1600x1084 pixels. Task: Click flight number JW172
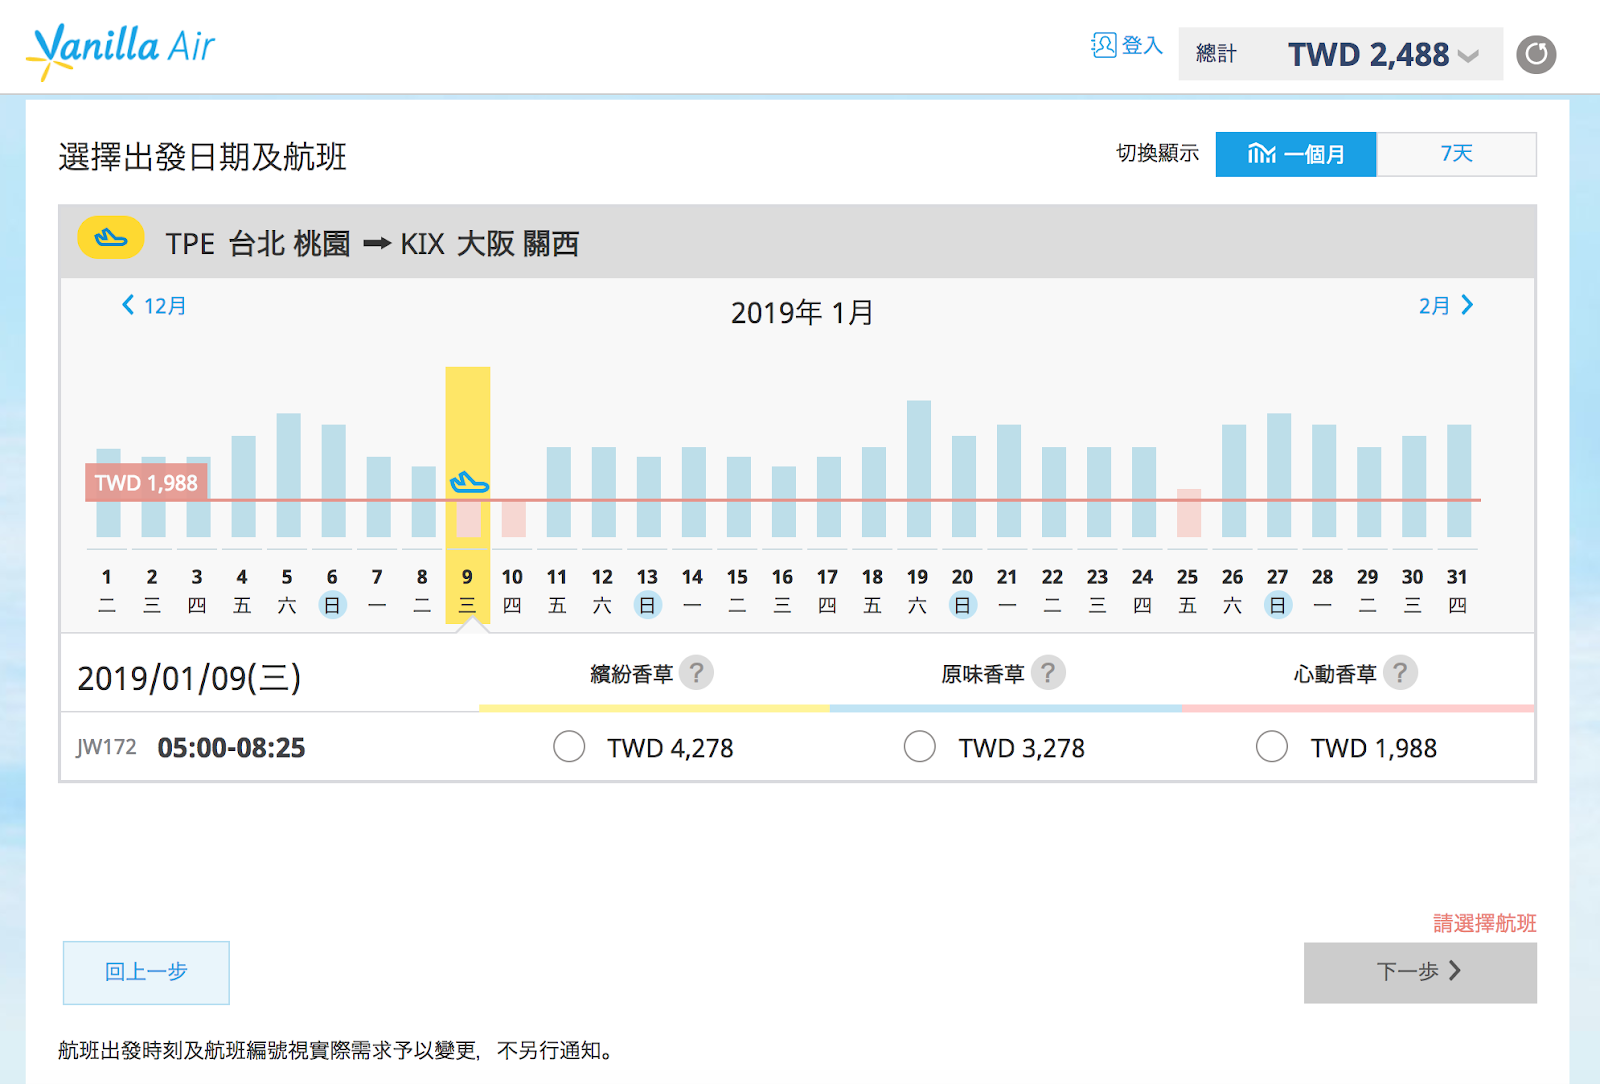[x=106, y=747]
